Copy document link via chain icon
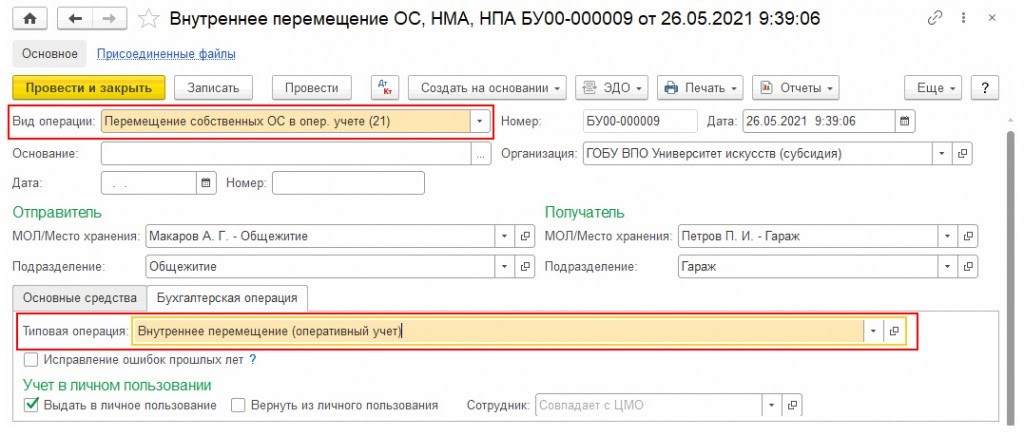This screenshot has height=436, width=1024. pyautogui.click(x=935, y=18)
